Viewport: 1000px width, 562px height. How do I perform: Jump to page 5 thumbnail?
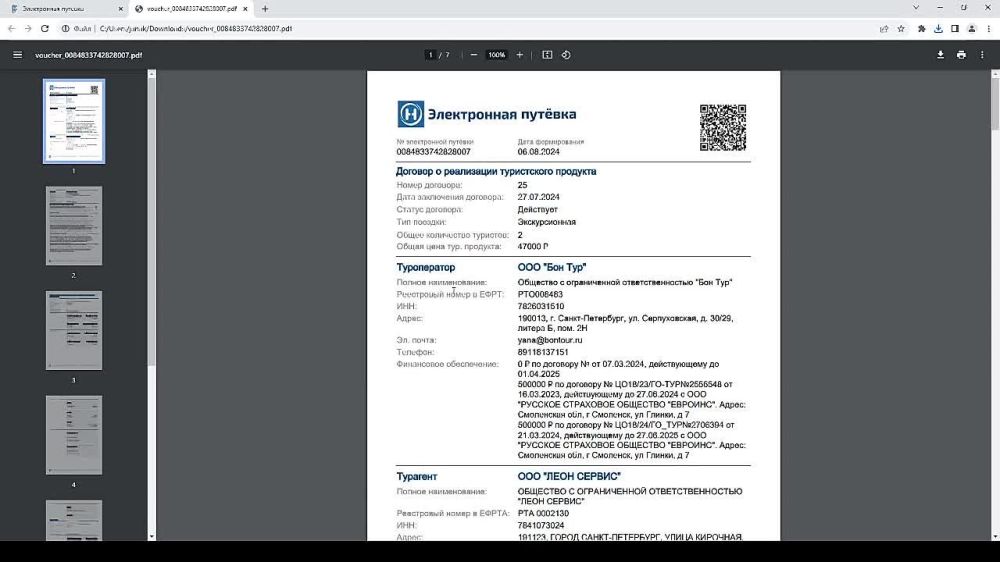pyautogui.click(x=74, y=521)
